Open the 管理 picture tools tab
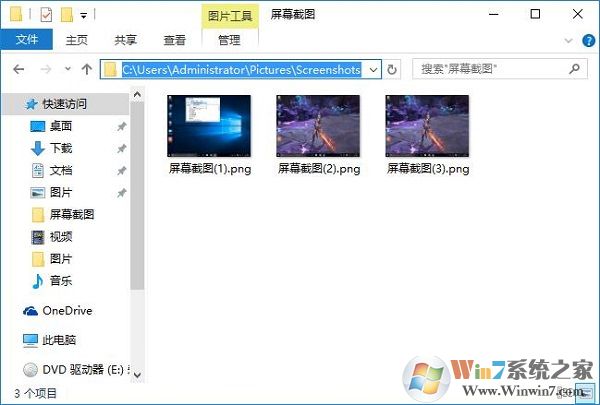Viewport: 600px width, 405px height. [x=229, y=40]
